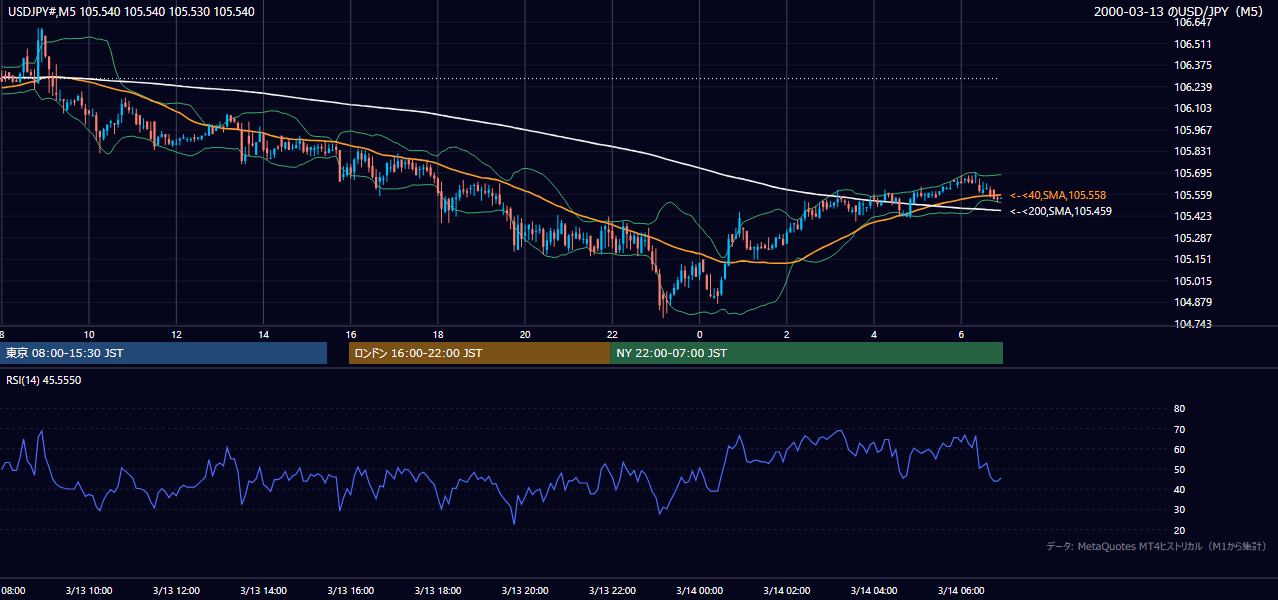Click the RSI(14) 45.5550 indicator label

click(x=44, y=380)
